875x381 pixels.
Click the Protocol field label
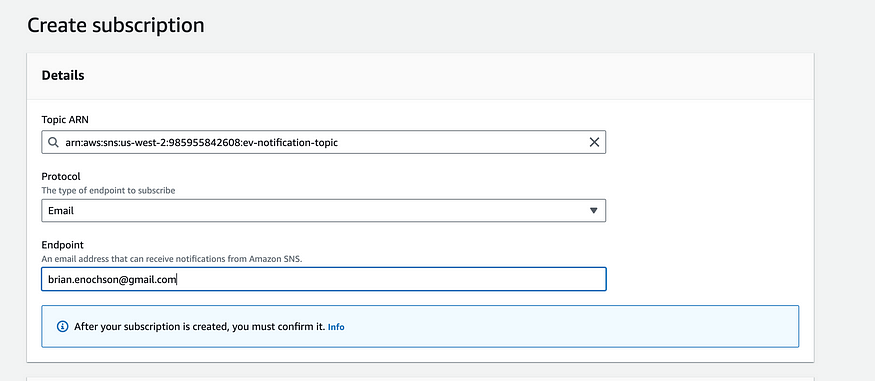tap(61, 177)
